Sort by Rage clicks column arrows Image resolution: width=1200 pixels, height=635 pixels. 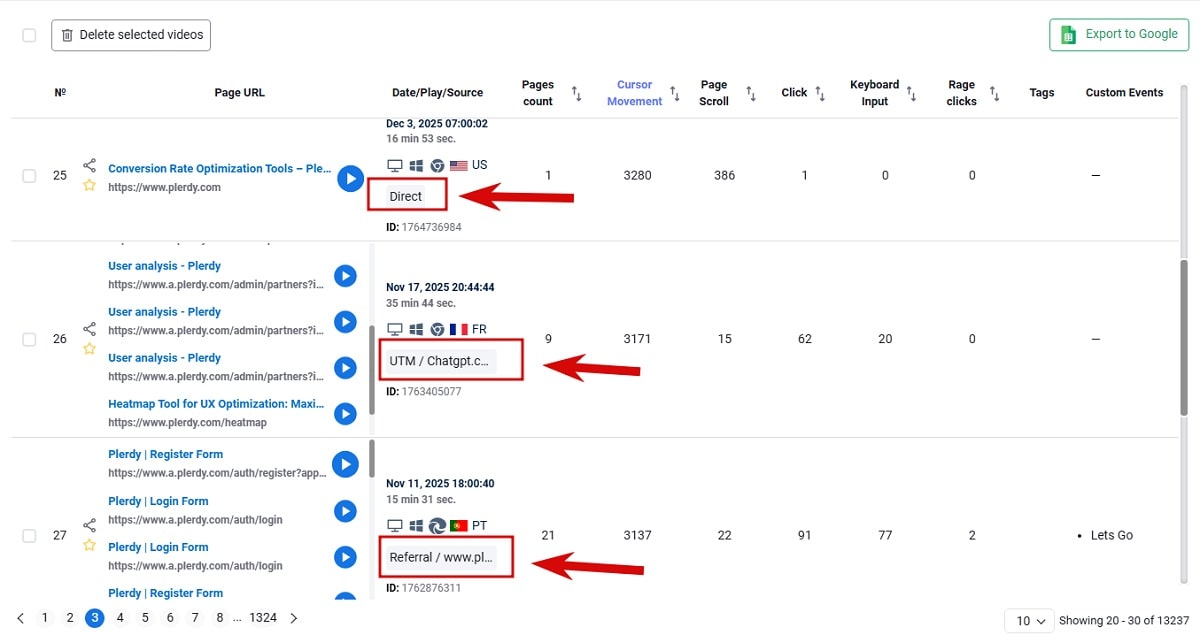[994, 93]
